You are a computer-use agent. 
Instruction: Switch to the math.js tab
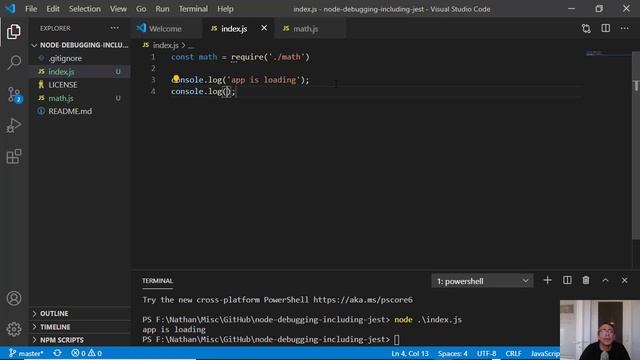[309, 29]
